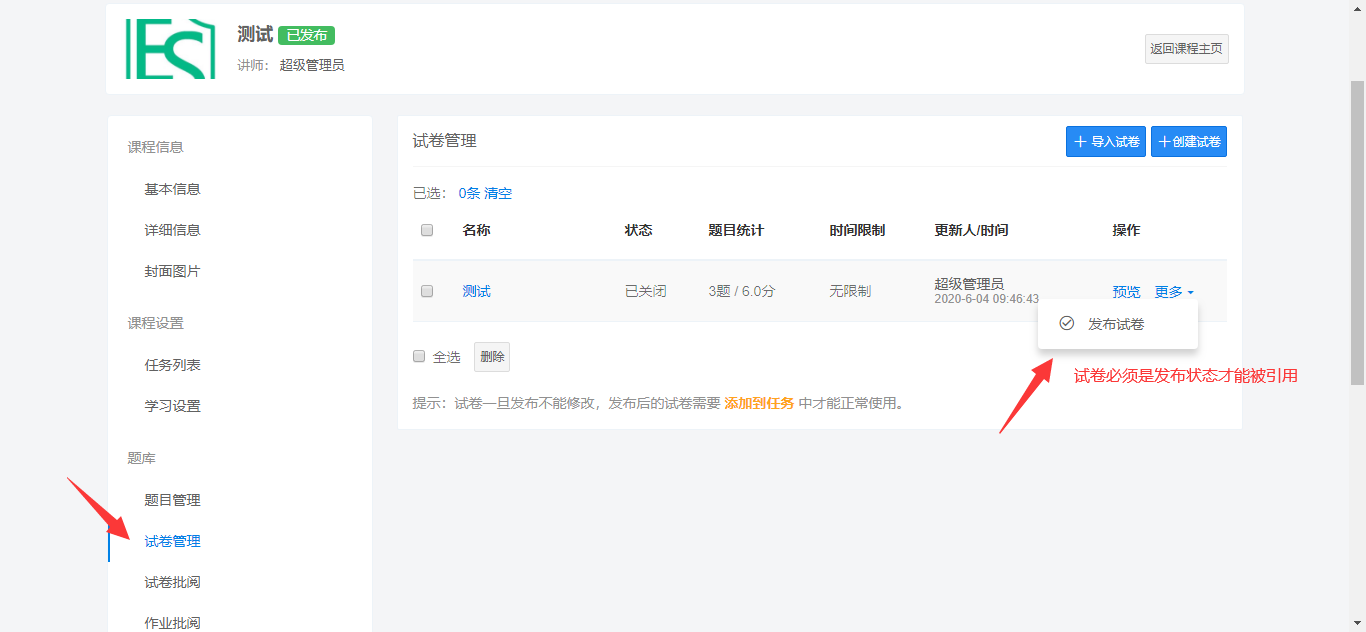Click the 预览 link for the exam
Image resolution: width=1366 pixels, height=632 pixels.
pyautogui.click(x=1126, y=292)
